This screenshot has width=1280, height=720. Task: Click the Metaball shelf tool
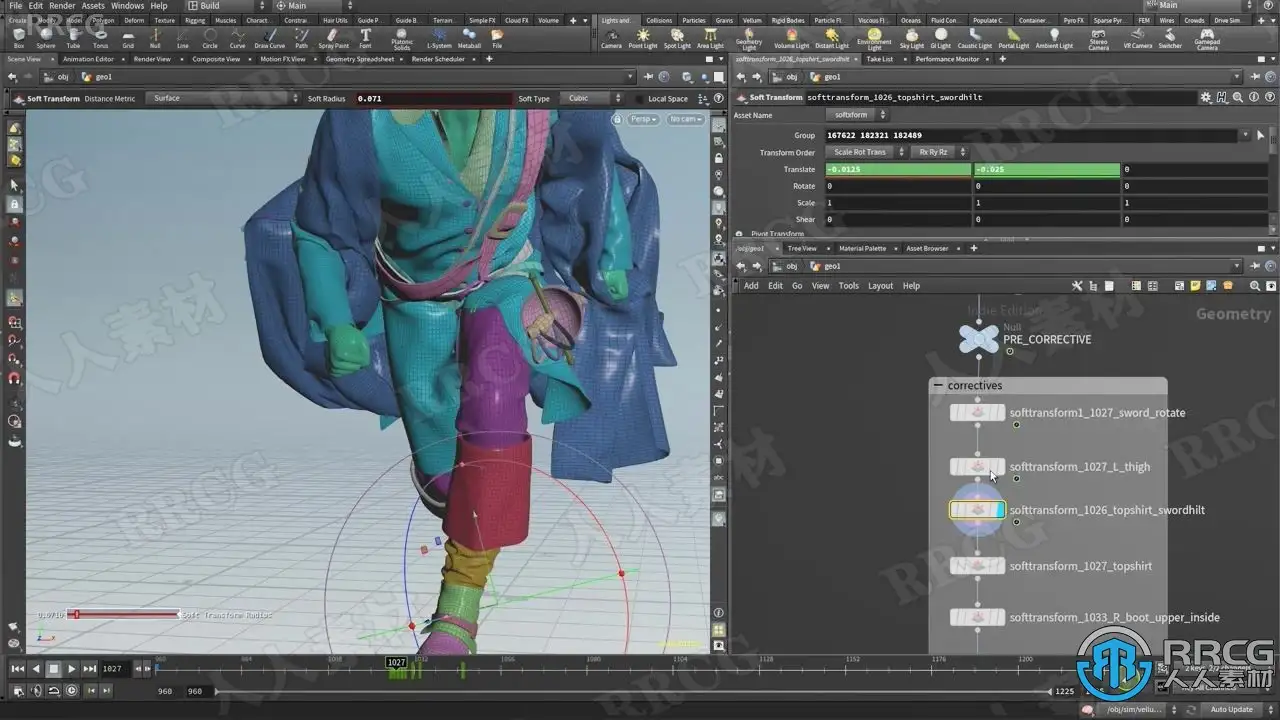click(469, 37)
